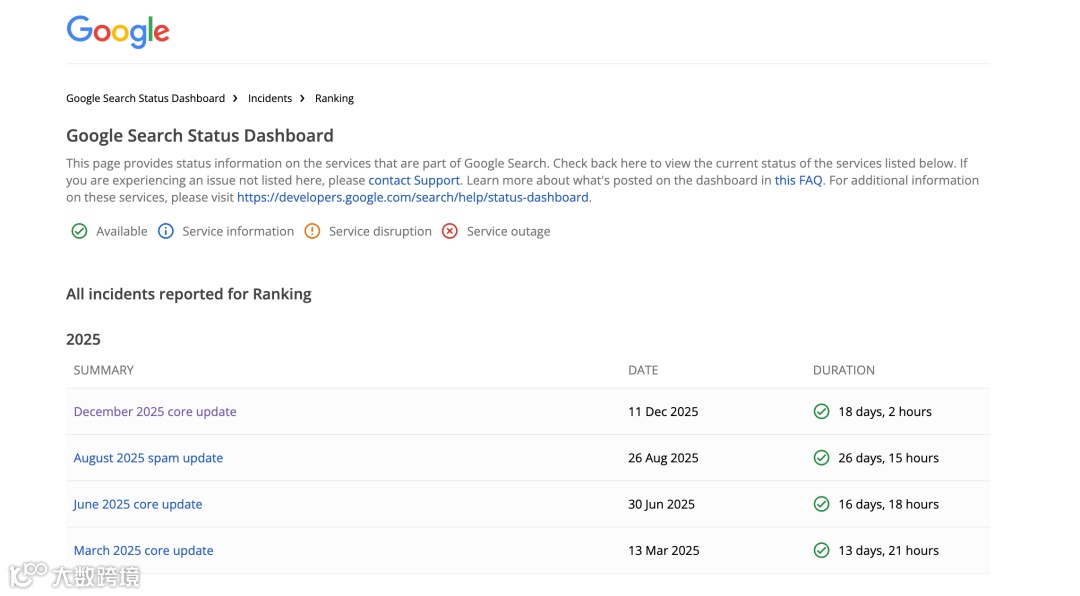Select the Ranking breadcrumb item
This screenshot has width=1080, height=596.
[334, 98]
